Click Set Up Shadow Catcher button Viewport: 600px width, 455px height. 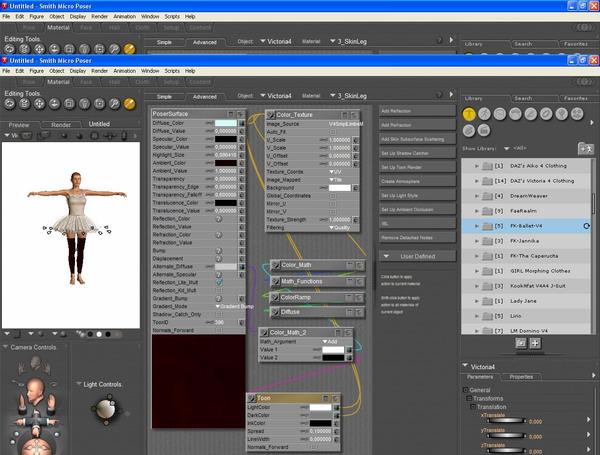tap(417, 153)
